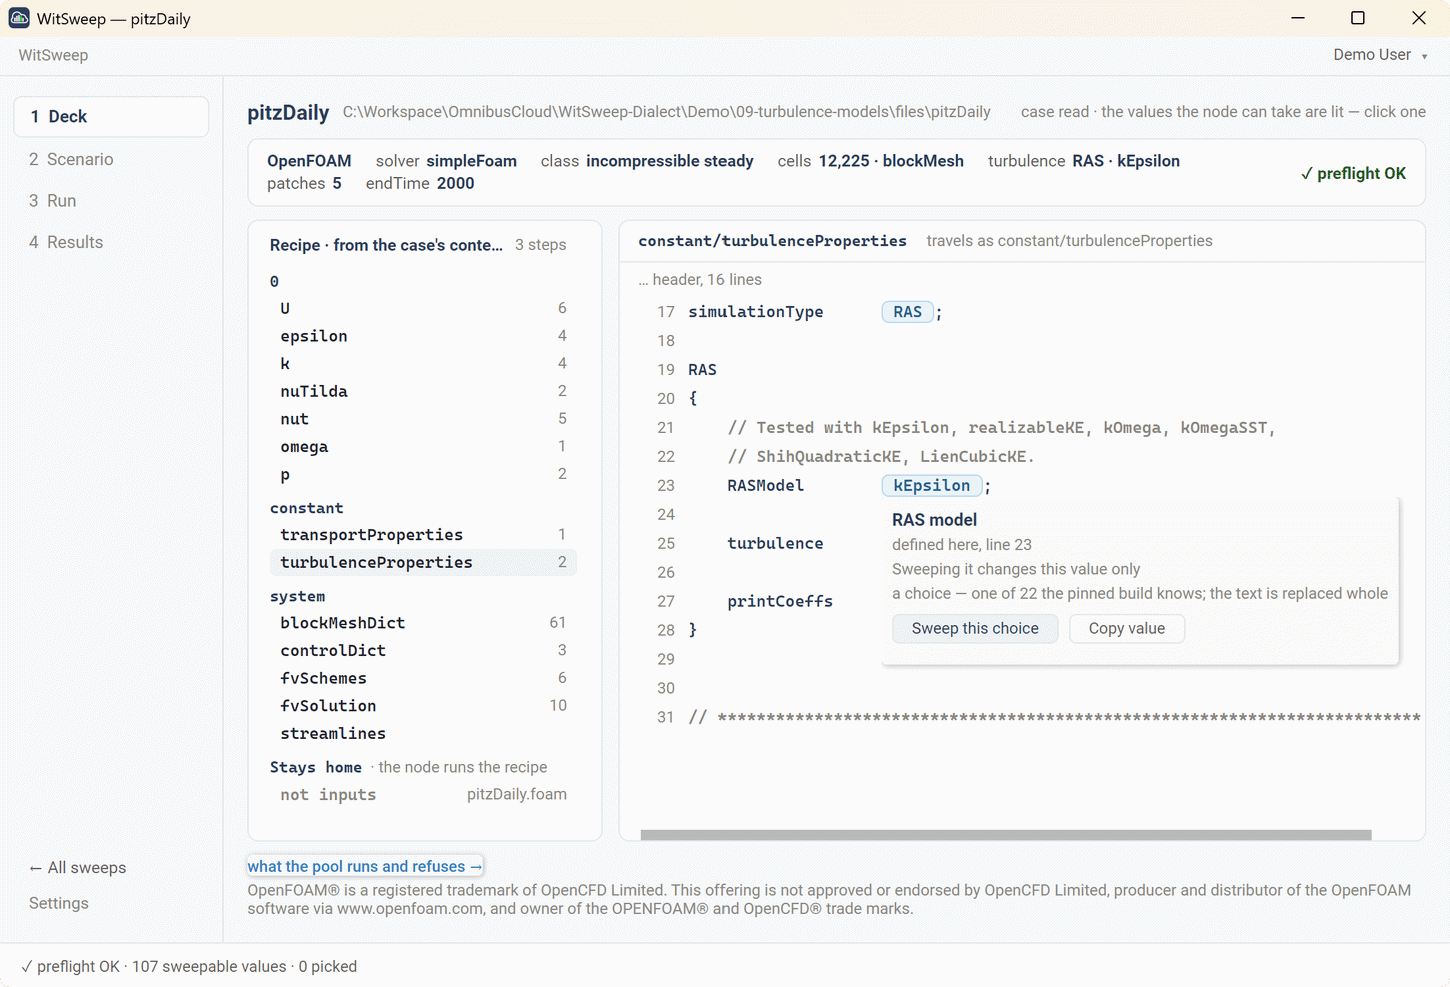The height and width of the screenshot is (987, 1450).
Task: Click the horizontal scrollbar in code panel
Action: point(1006,834)
